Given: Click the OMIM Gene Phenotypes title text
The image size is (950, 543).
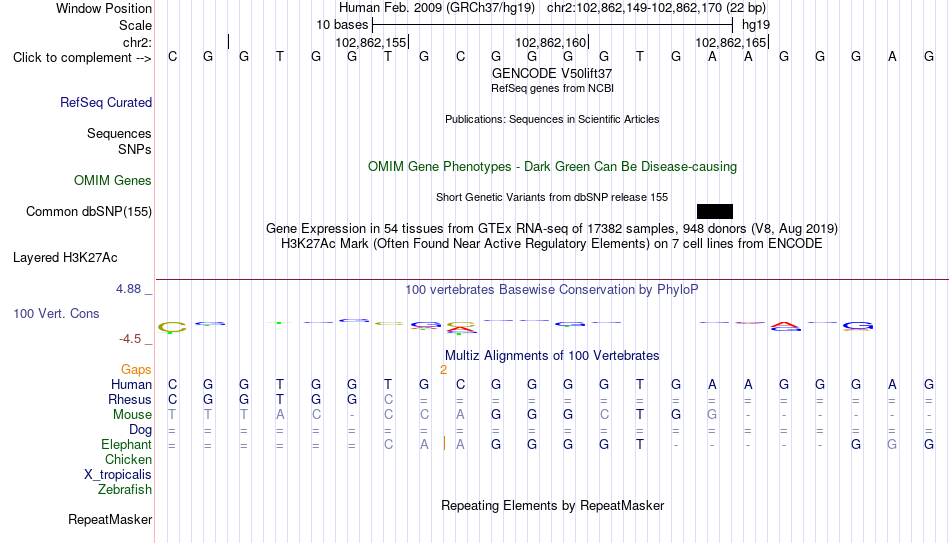Looking at the screenshot, I should point(553,167).
